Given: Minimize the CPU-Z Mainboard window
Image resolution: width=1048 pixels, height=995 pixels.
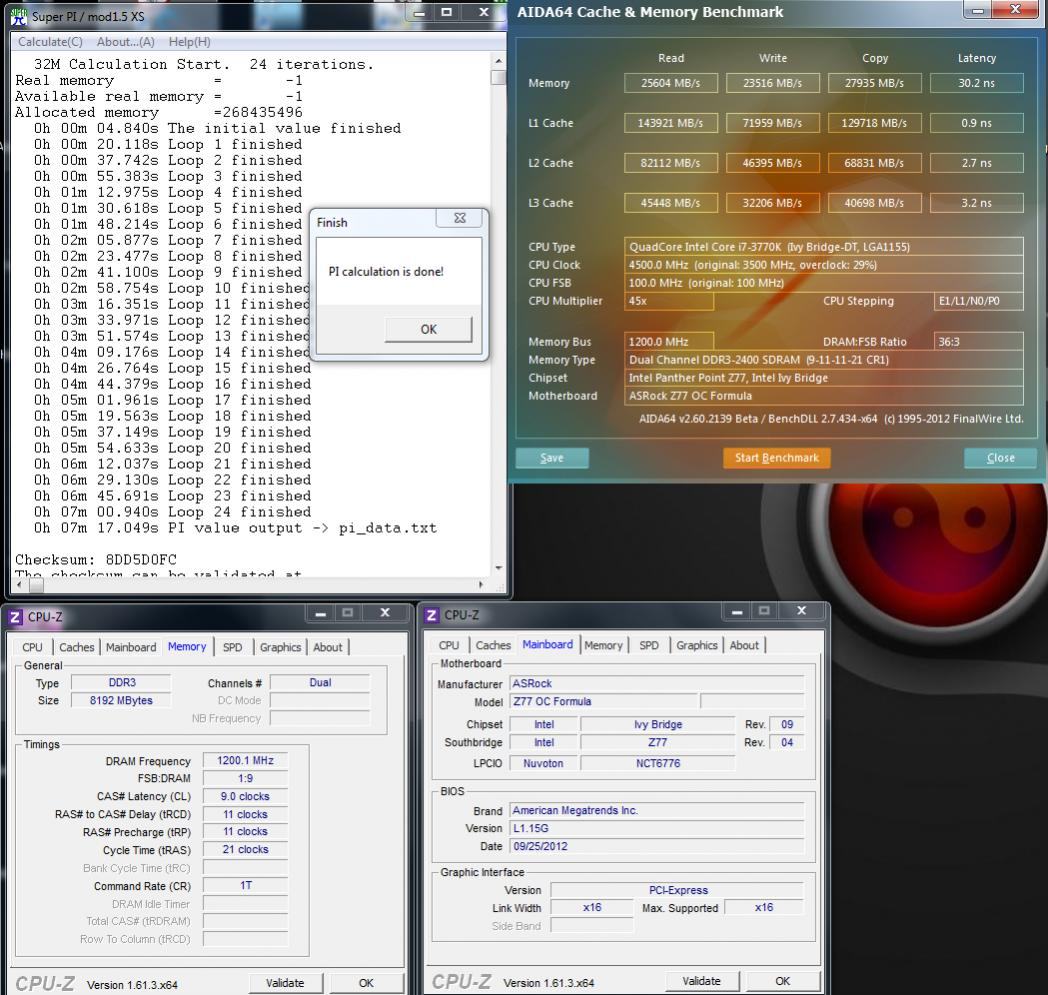Looking at the screenshot, I should [737, 611].
